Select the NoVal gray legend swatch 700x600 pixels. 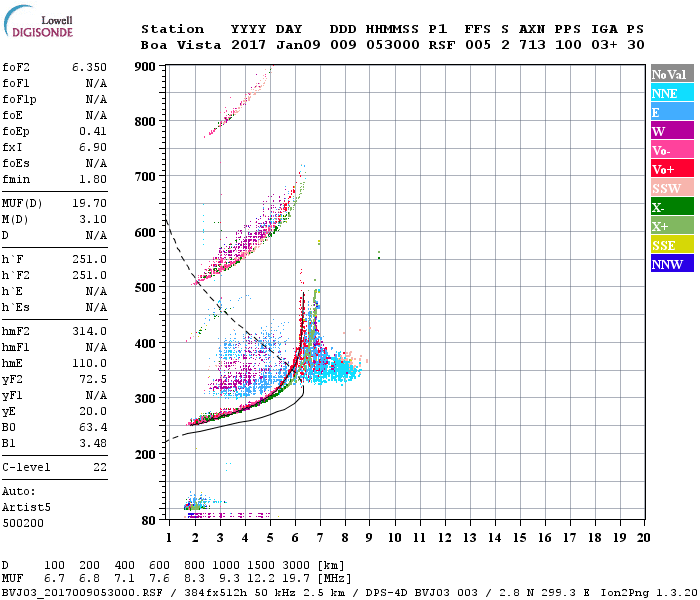point(672,74)
